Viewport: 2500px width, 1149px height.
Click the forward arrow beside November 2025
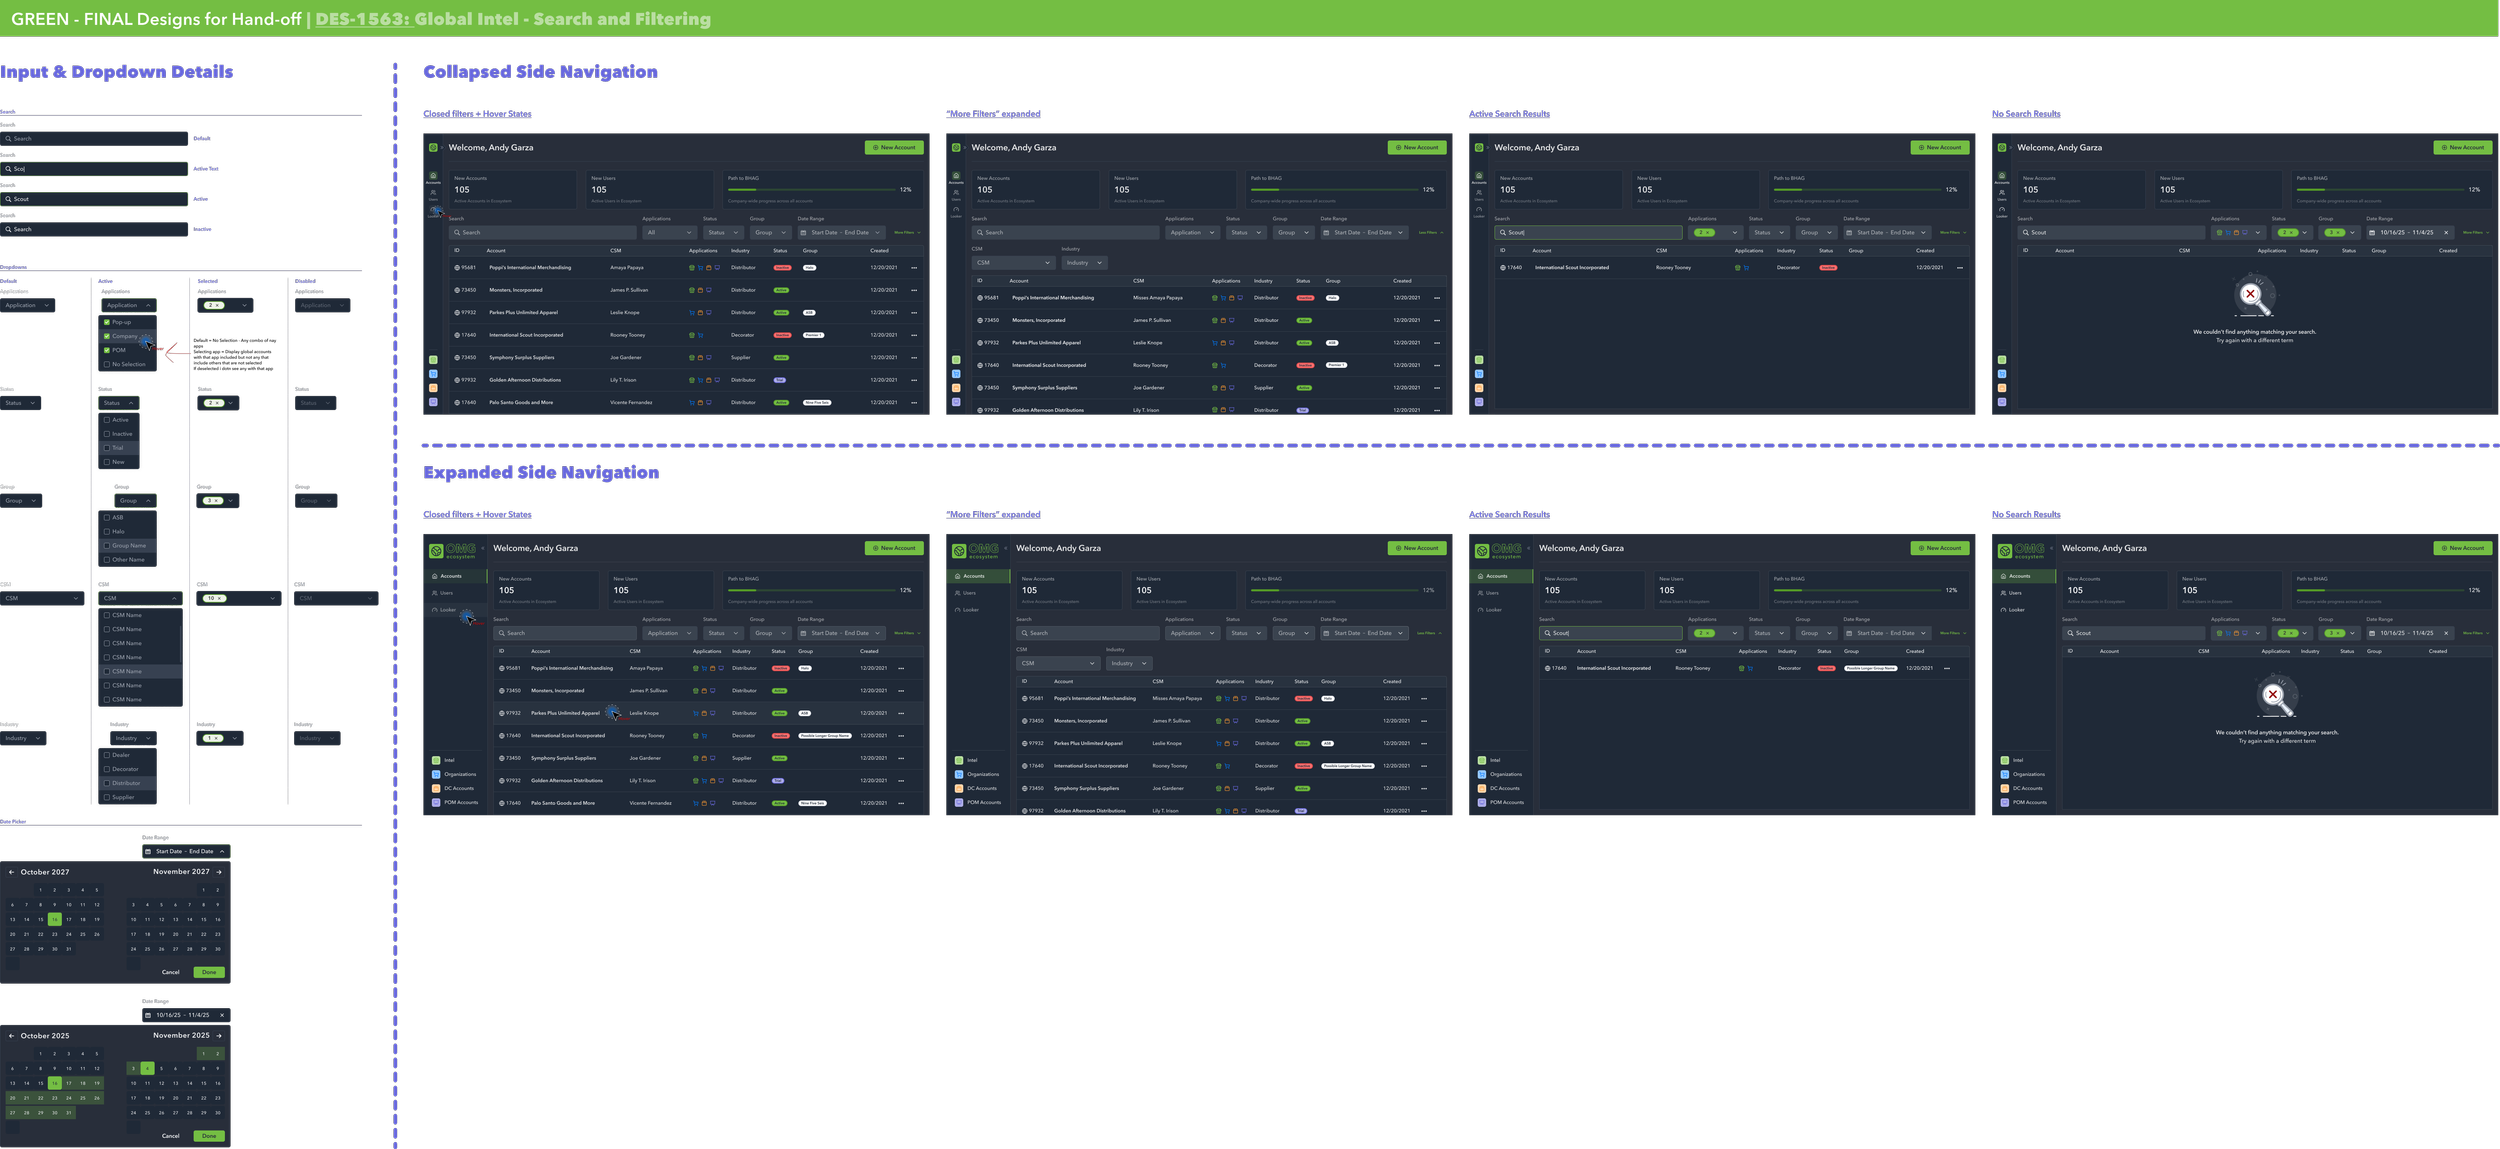(219, 1036)
